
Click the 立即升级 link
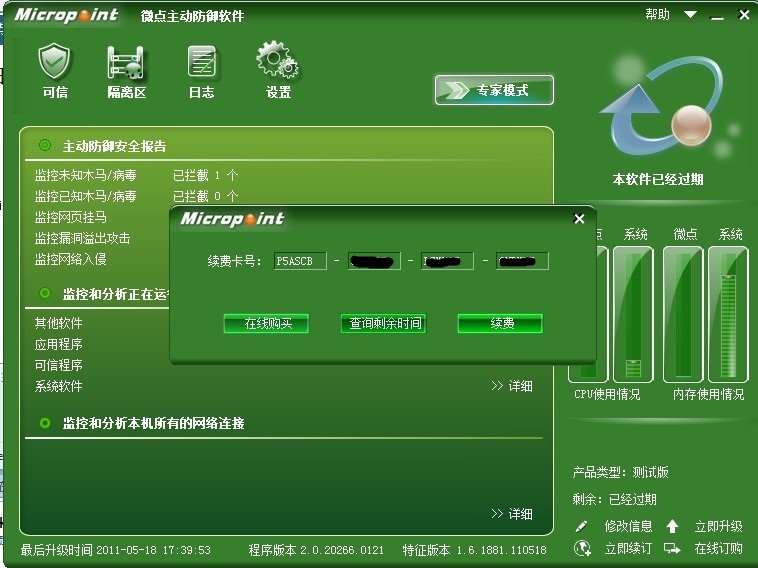click(x=718, y=526)
